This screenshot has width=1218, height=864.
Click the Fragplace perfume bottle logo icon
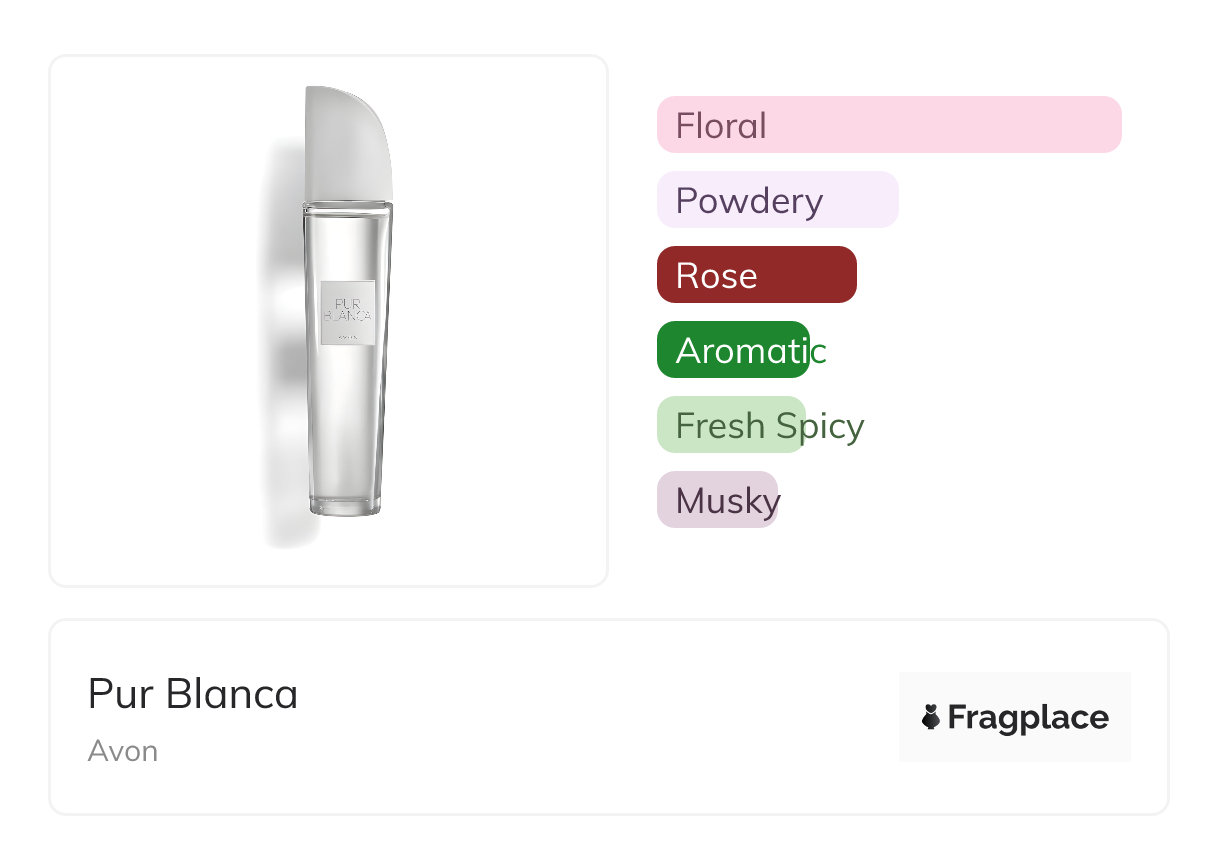tap(932, 717)
